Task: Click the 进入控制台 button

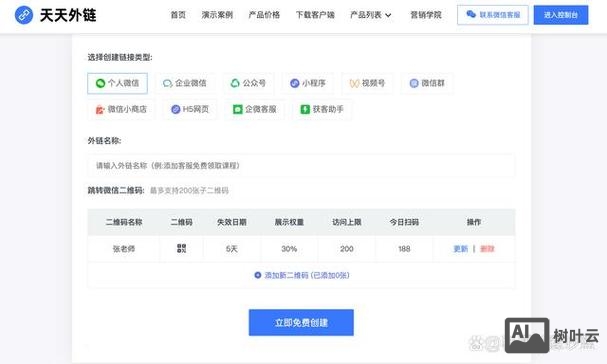Action: (561, 15)
